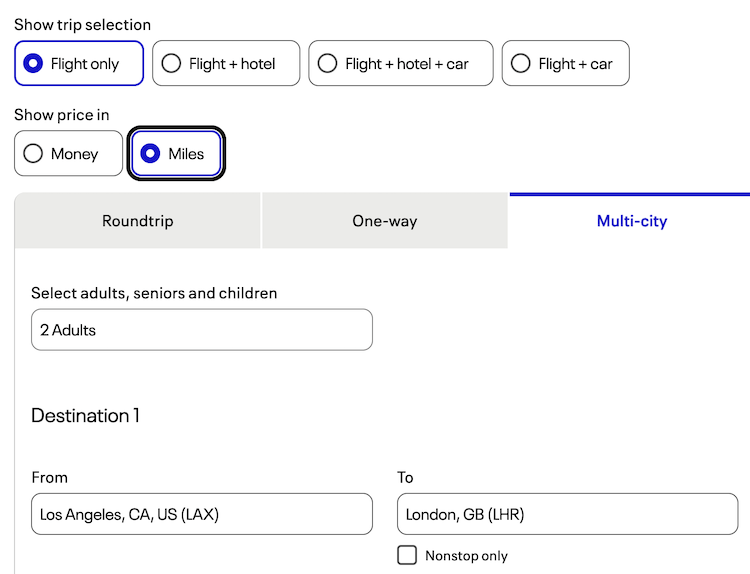Pick the Flight + car option
The width and height of the screenshot is (750, 574).
[x=566, y=63]
